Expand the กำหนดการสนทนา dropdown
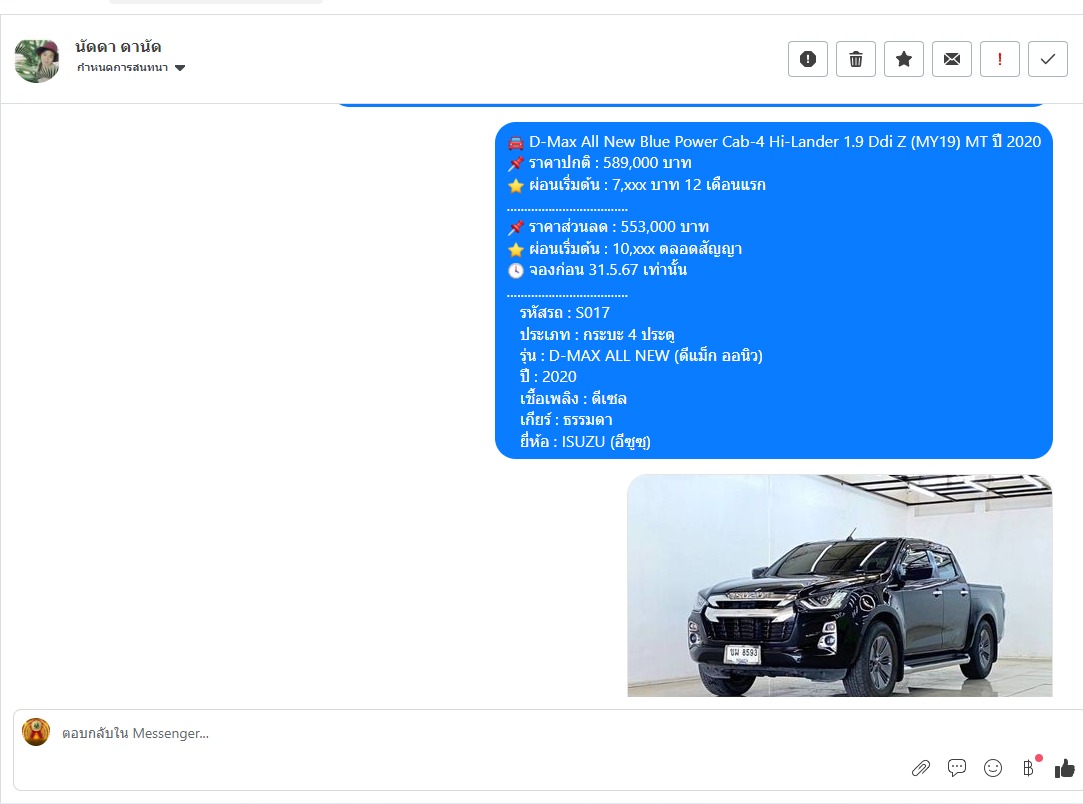Screen dimensions: 1083x804 [x=131, y=68]
